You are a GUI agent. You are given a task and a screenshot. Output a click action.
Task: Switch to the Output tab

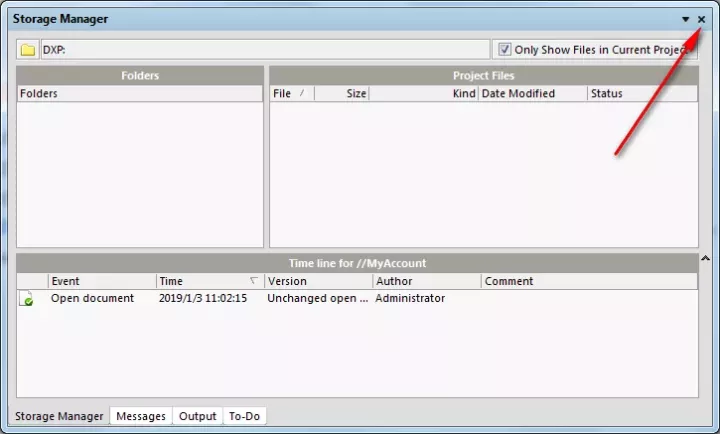click(x=197, y=416)
